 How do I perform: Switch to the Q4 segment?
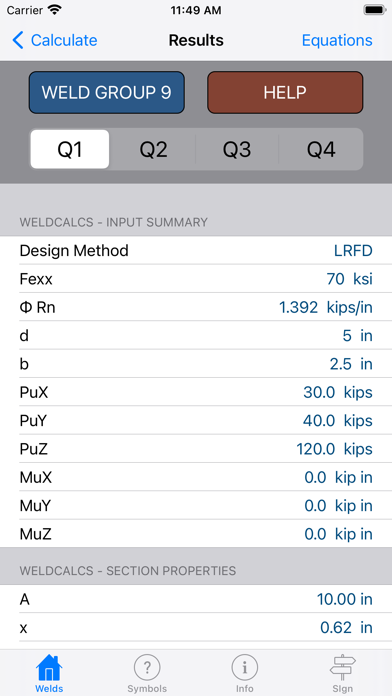click(x=321, y=150)
